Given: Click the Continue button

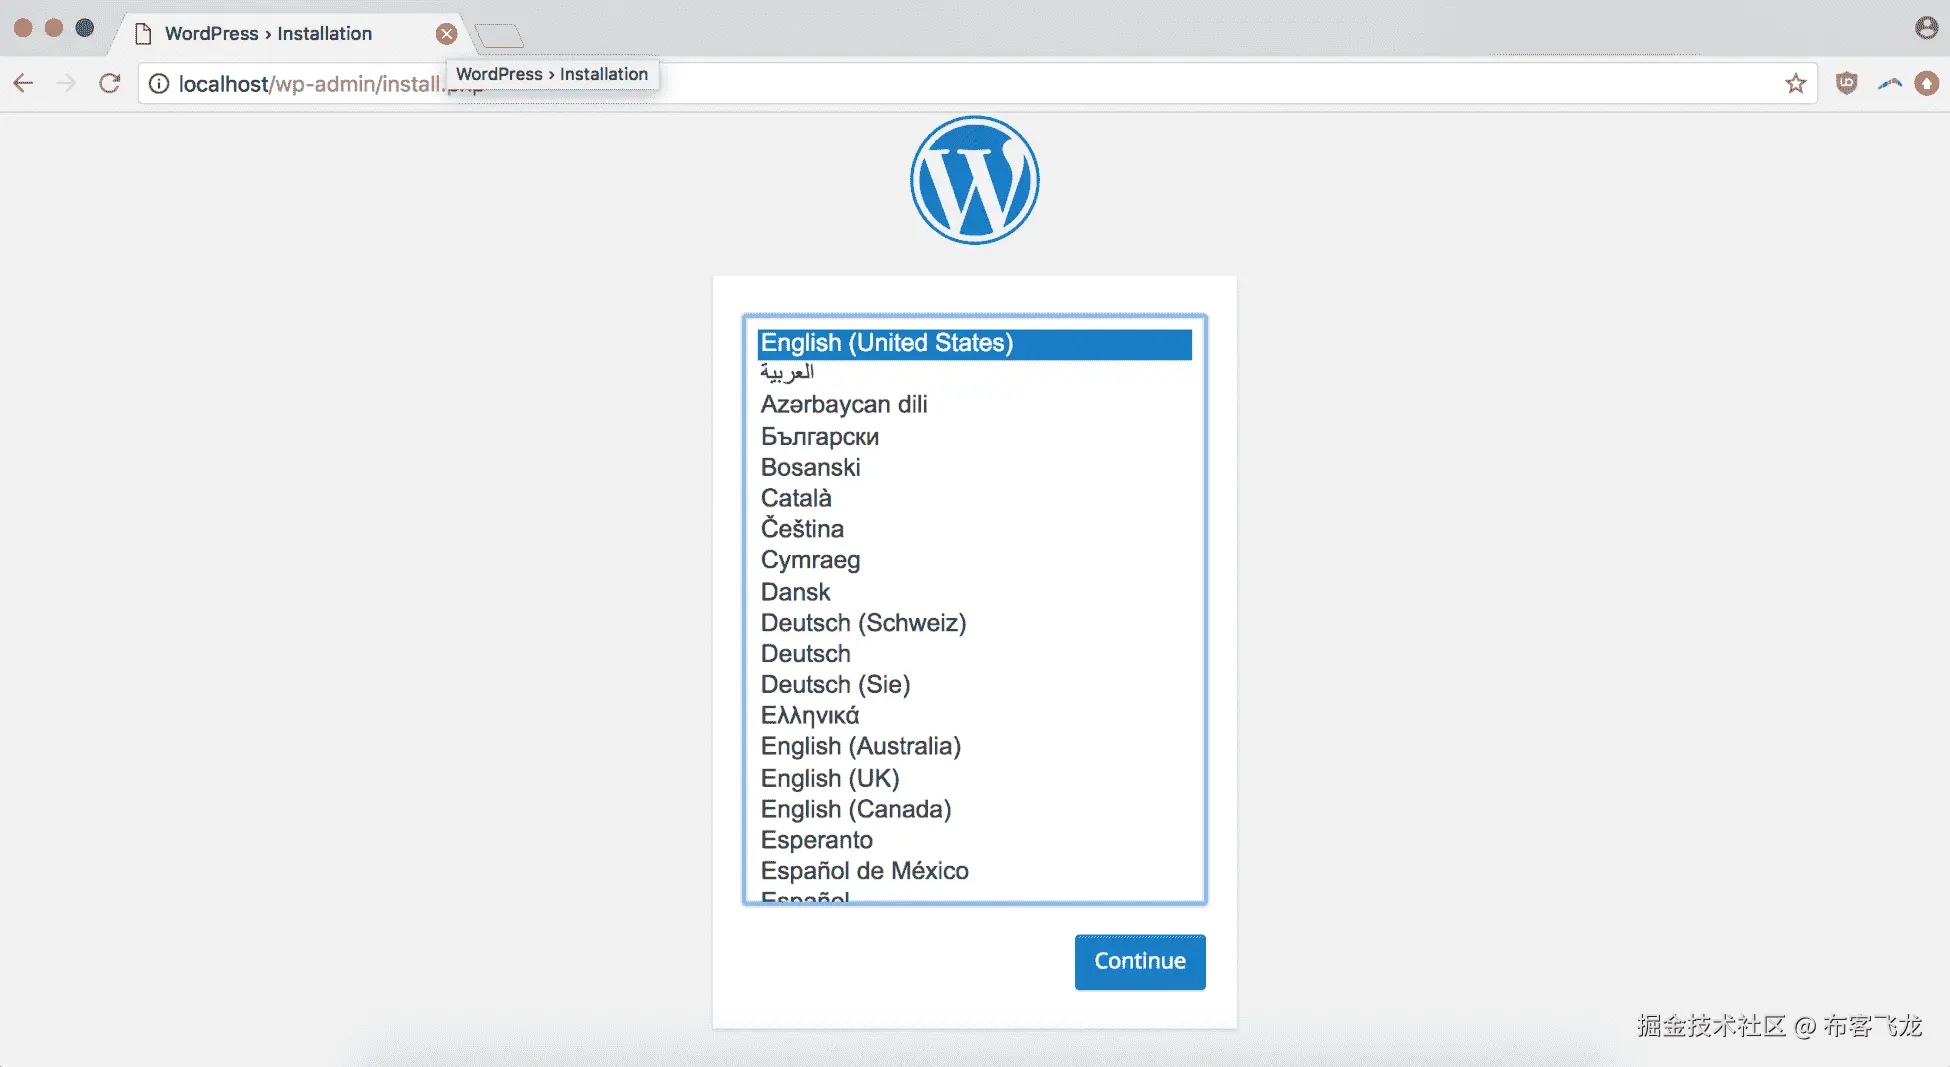Looking at the screenshot, I should point(1140,961).
